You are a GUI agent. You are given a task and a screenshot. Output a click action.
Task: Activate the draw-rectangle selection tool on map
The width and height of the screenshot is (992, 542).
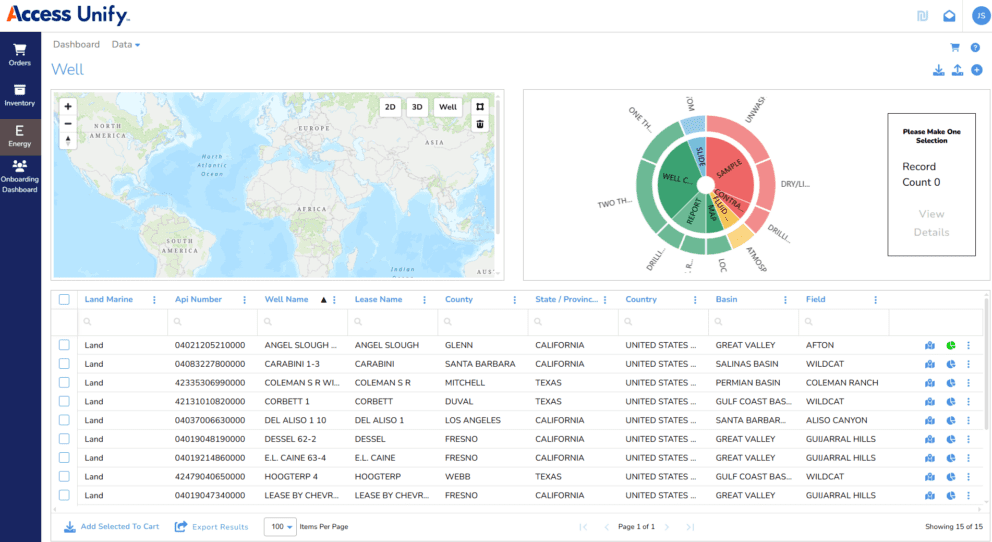tap(480, 106)
